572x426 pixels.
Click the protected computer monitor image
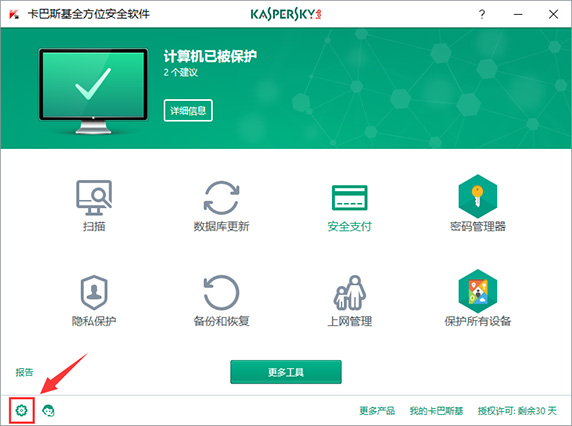[x=93, y=91]
